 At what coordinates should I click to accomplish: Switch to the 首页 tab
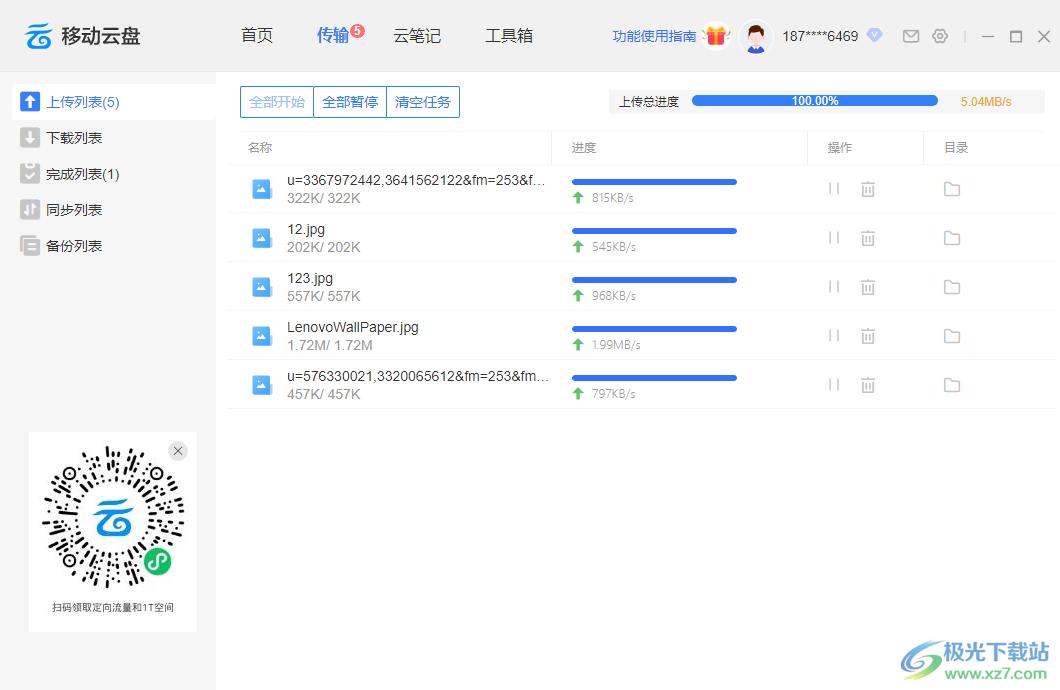pyautogui.click(x=257, y=36)
